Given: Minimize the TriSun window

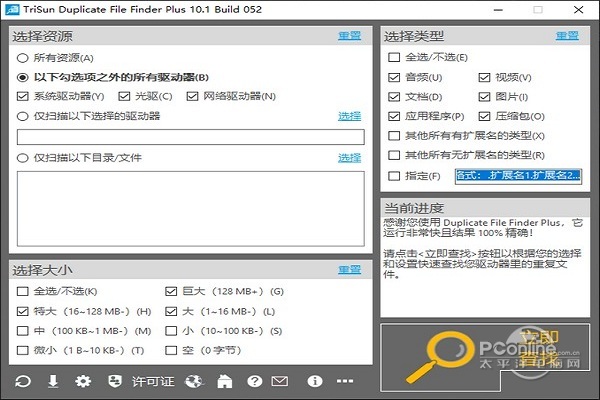Looking at the screenshot, I should pos(498,10).
